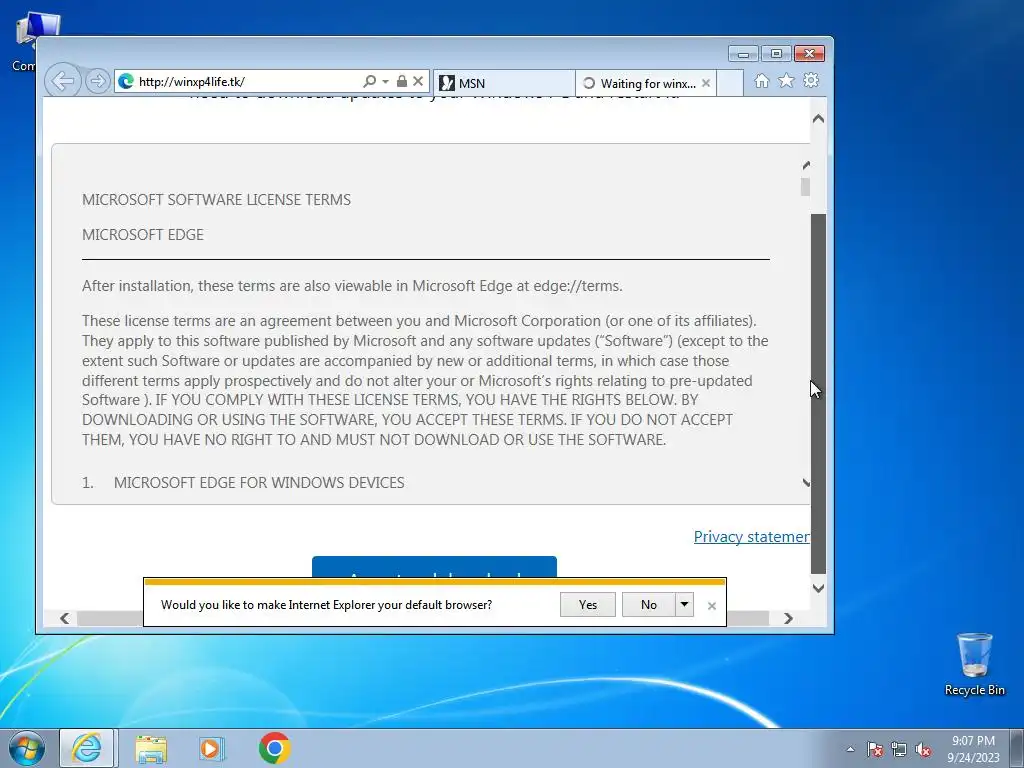Screen dimensions: 1024x768
Task: Click page vertical scrollbar up arrow
Action: pos(818,119)
